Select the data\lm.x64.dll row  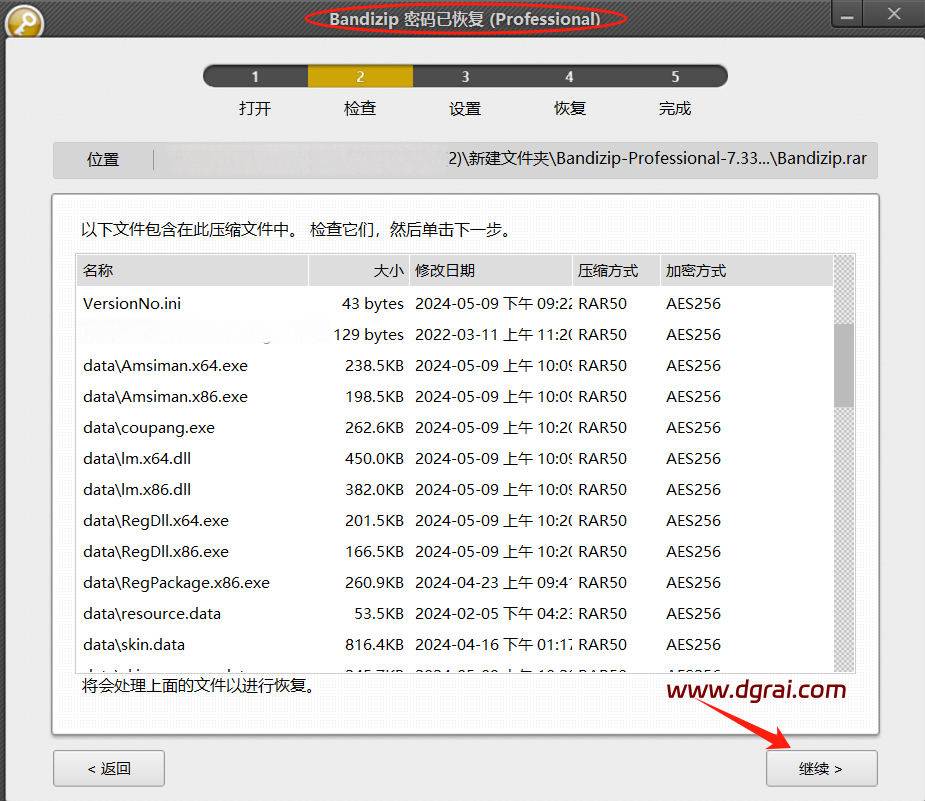tap(455, 459)
